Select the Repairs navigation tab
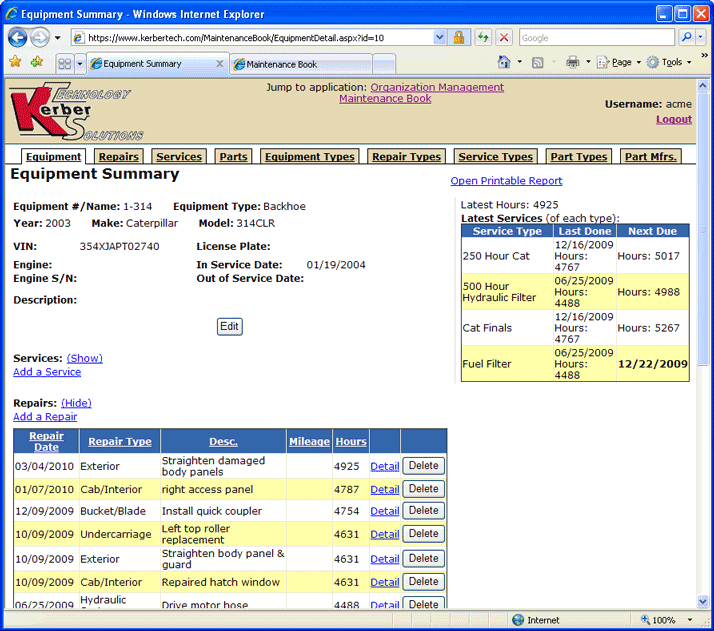This screenshot has height=631, width=714. (x=118, y=157)
